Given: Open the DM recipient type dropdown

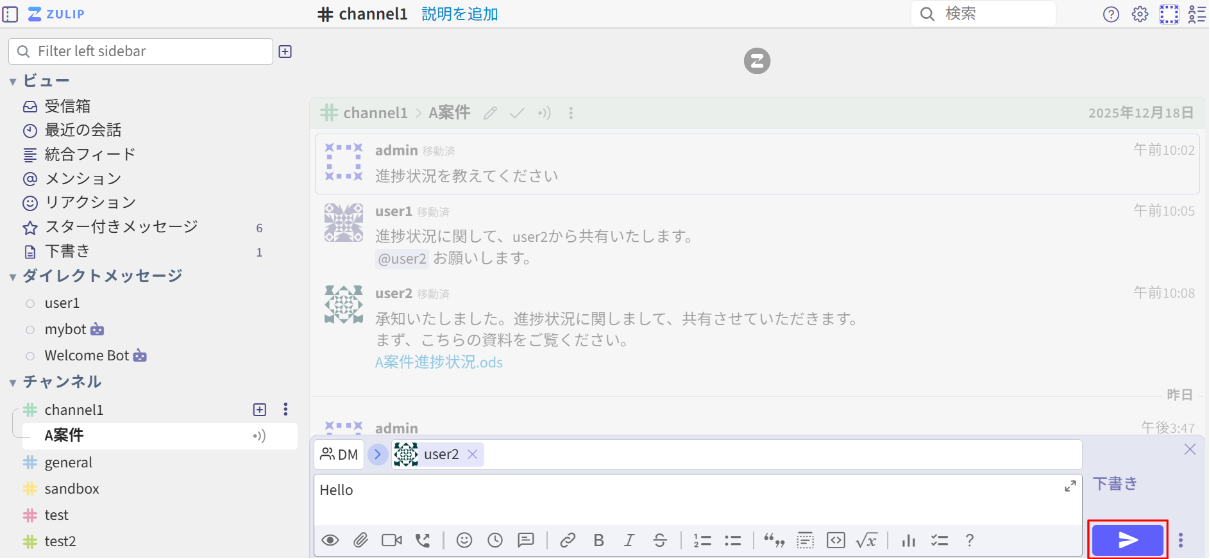Looking at the screenshot, I should 339,454.
